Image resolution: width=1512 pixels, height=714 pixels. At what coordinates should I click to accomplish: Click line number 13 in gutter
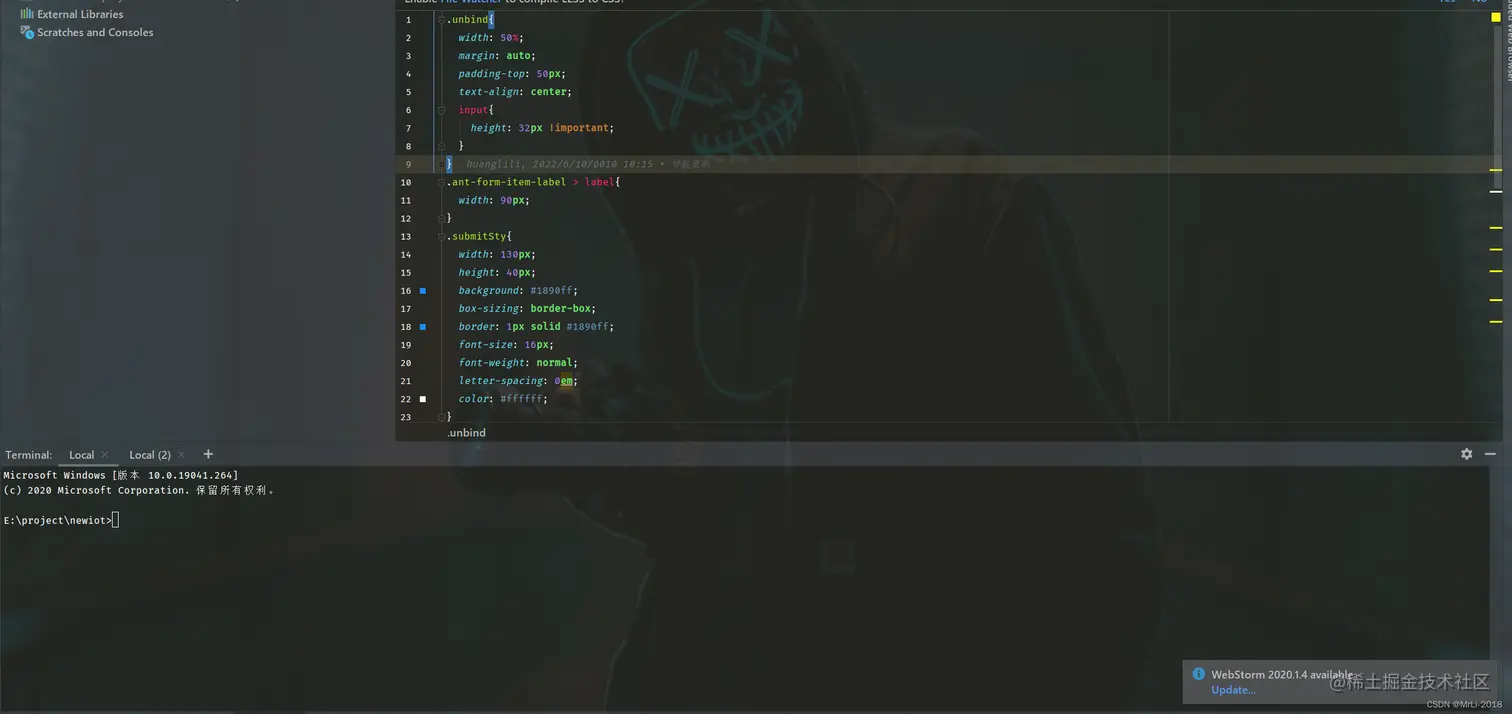pos(406,236)
